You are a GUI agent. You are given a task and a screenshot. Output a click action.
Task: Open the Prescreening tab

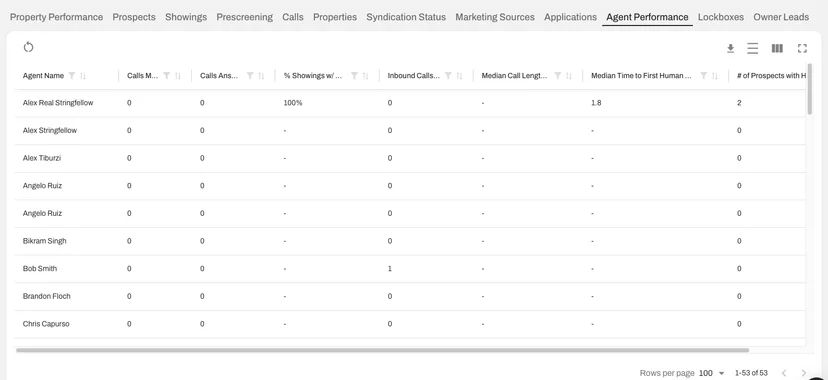[x=244, y=17]
